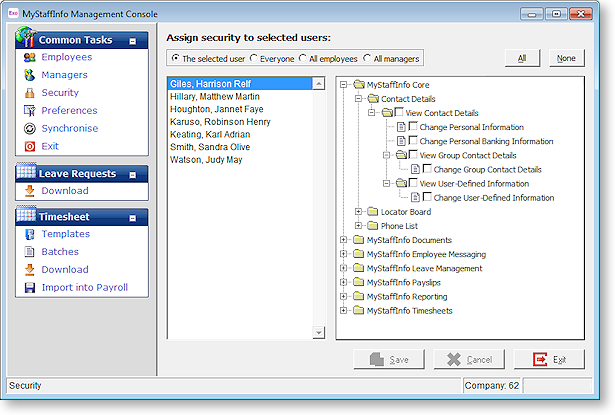This screenshot has width=615, height=415.
Task: Open Security via its key icon
Action: click(28, 93)
